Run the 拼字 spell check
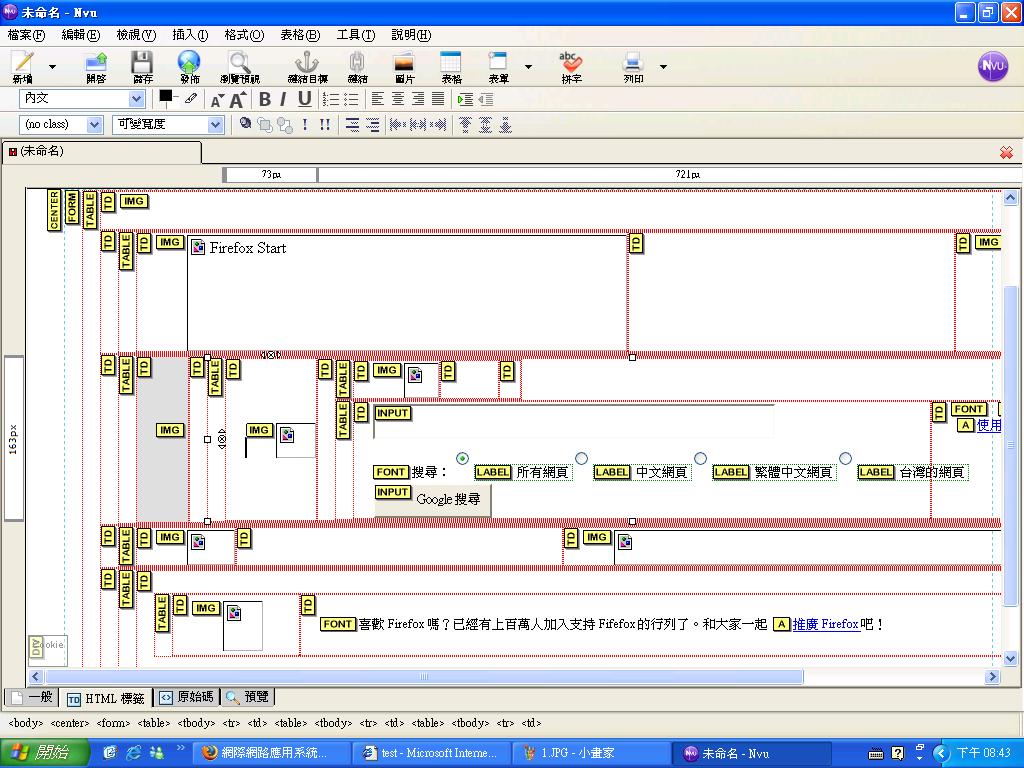The height and width of the screenshot is (768, 1024). click(x=571, y=67)
